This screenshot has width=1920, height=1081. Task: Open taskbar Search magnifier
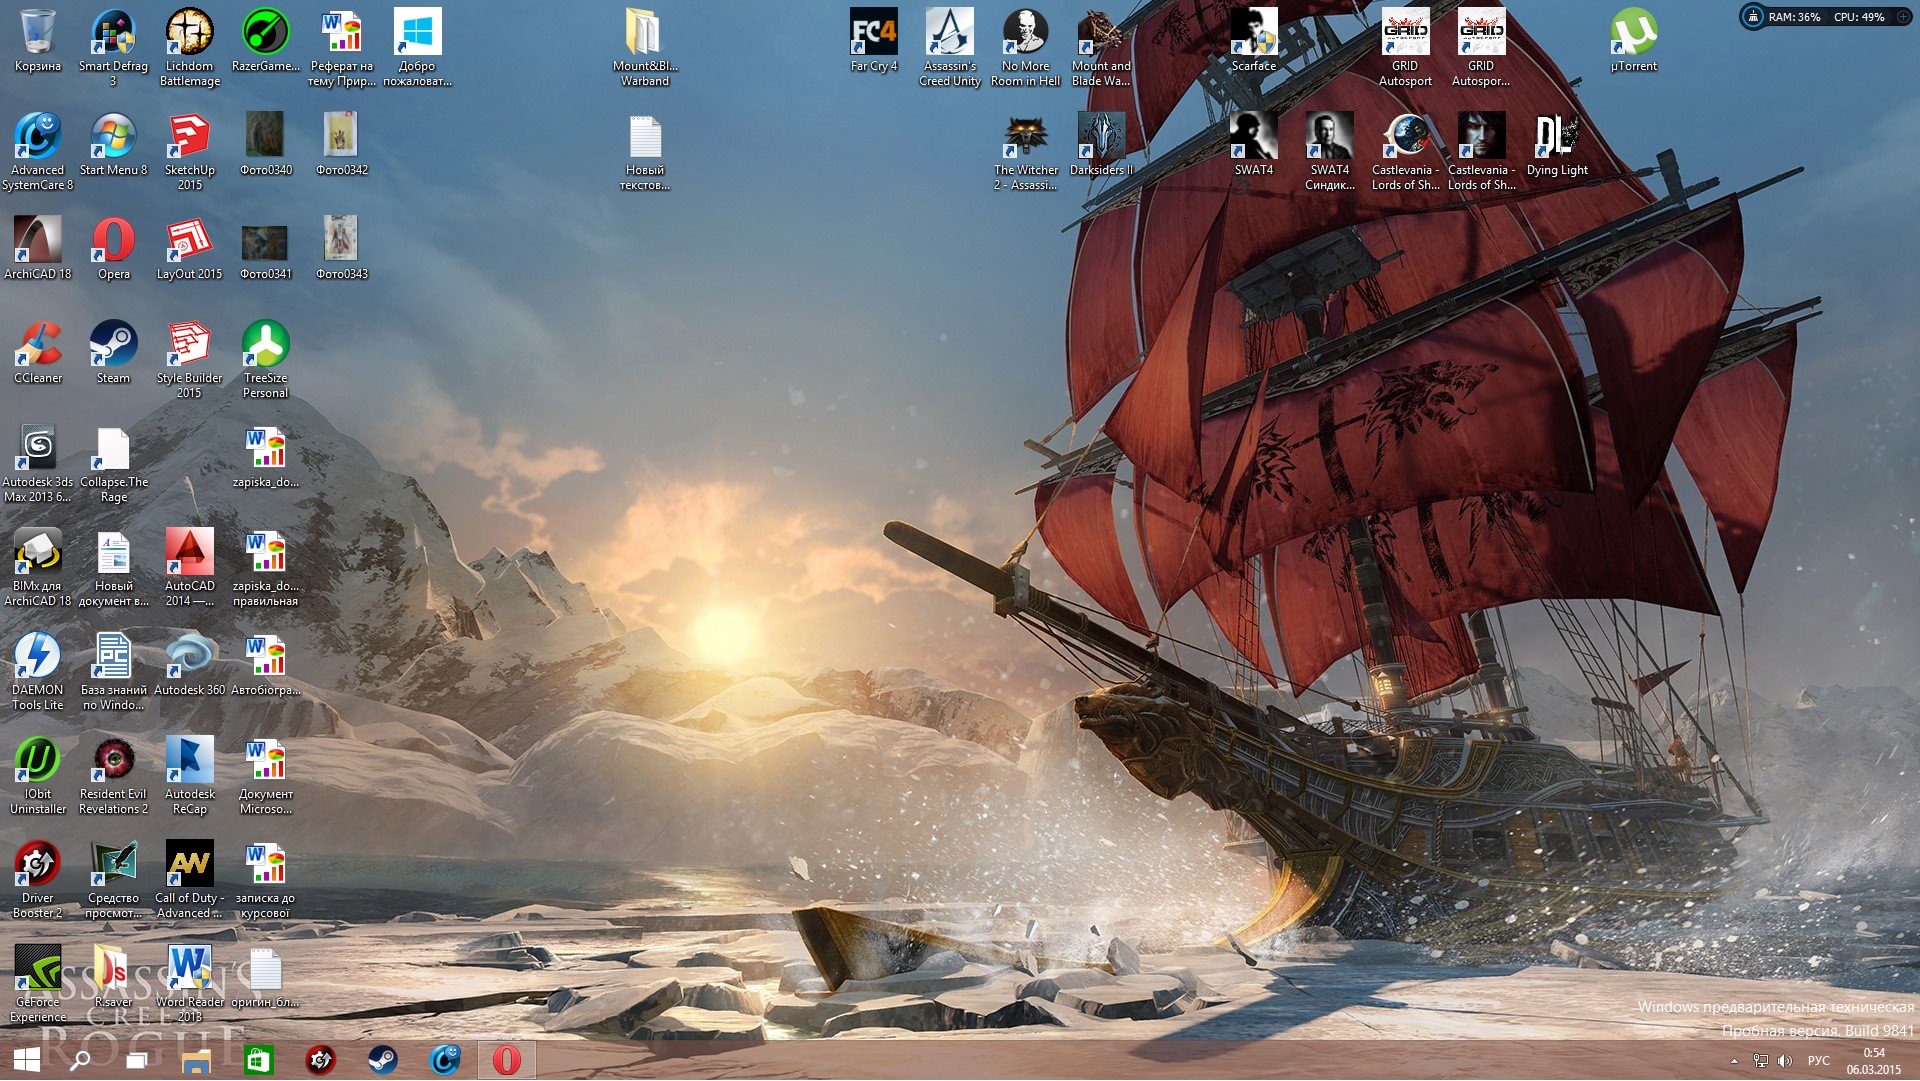(x=80, y=1060)
